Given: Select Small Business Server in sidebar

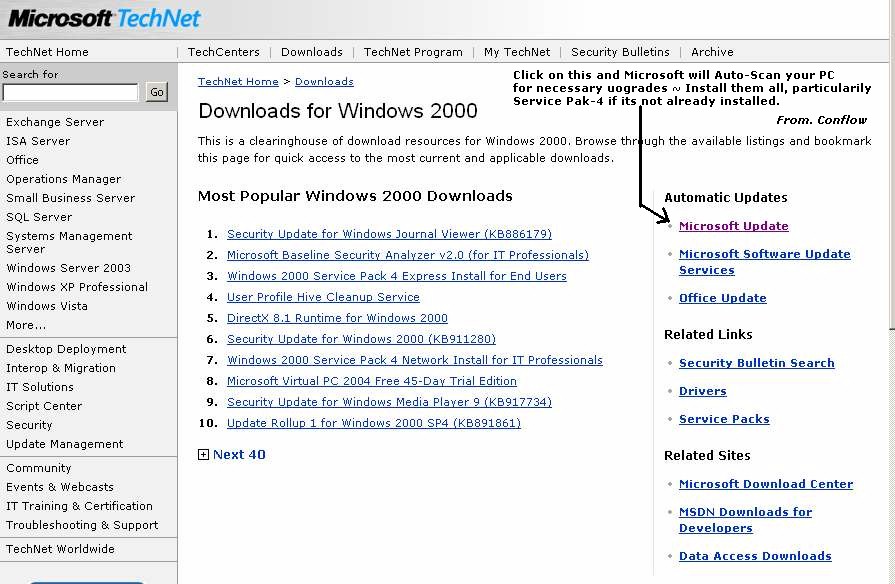Looking at the screenshot, I should 70,198.
